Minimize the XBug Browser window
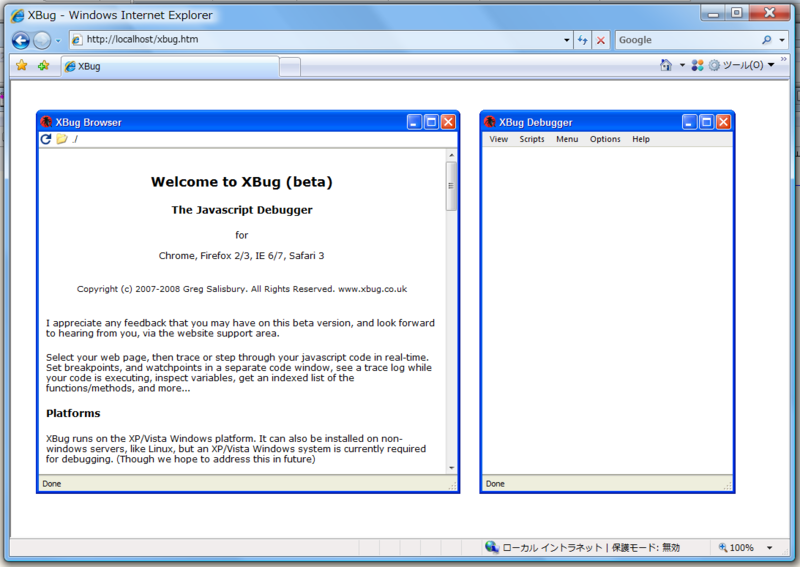The width and height of the screenshot is (800, 567). pos(414,122)
